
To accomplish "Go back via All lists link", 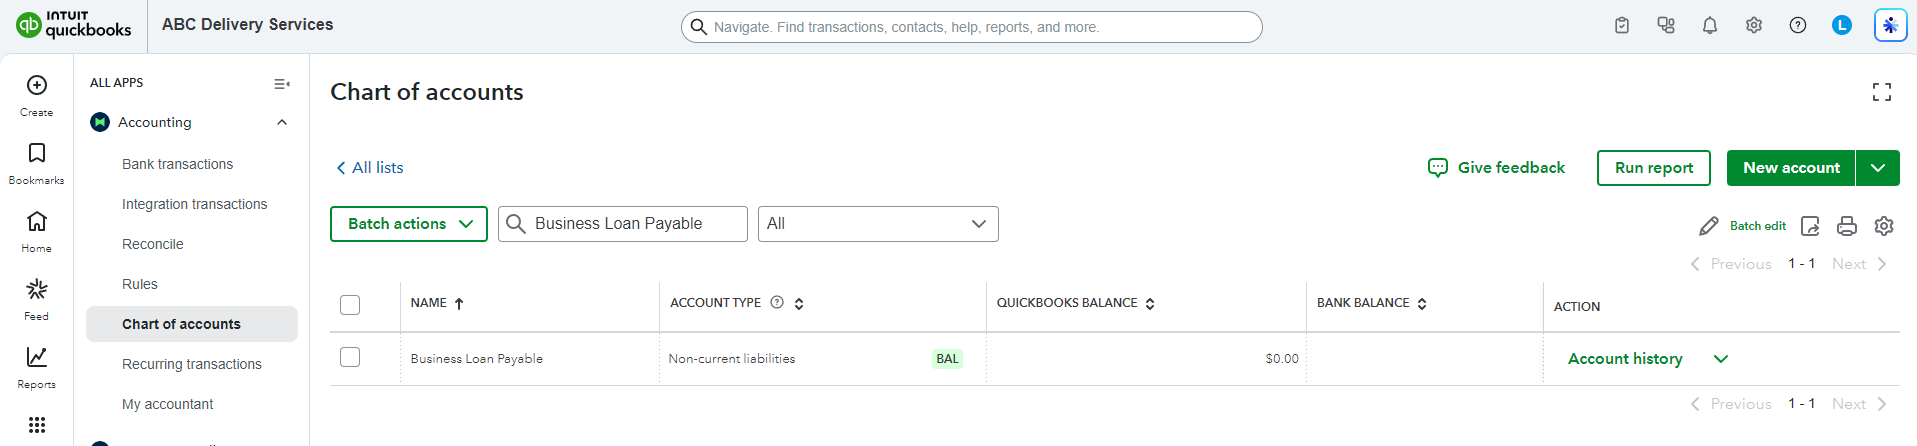I will point(370,168).
